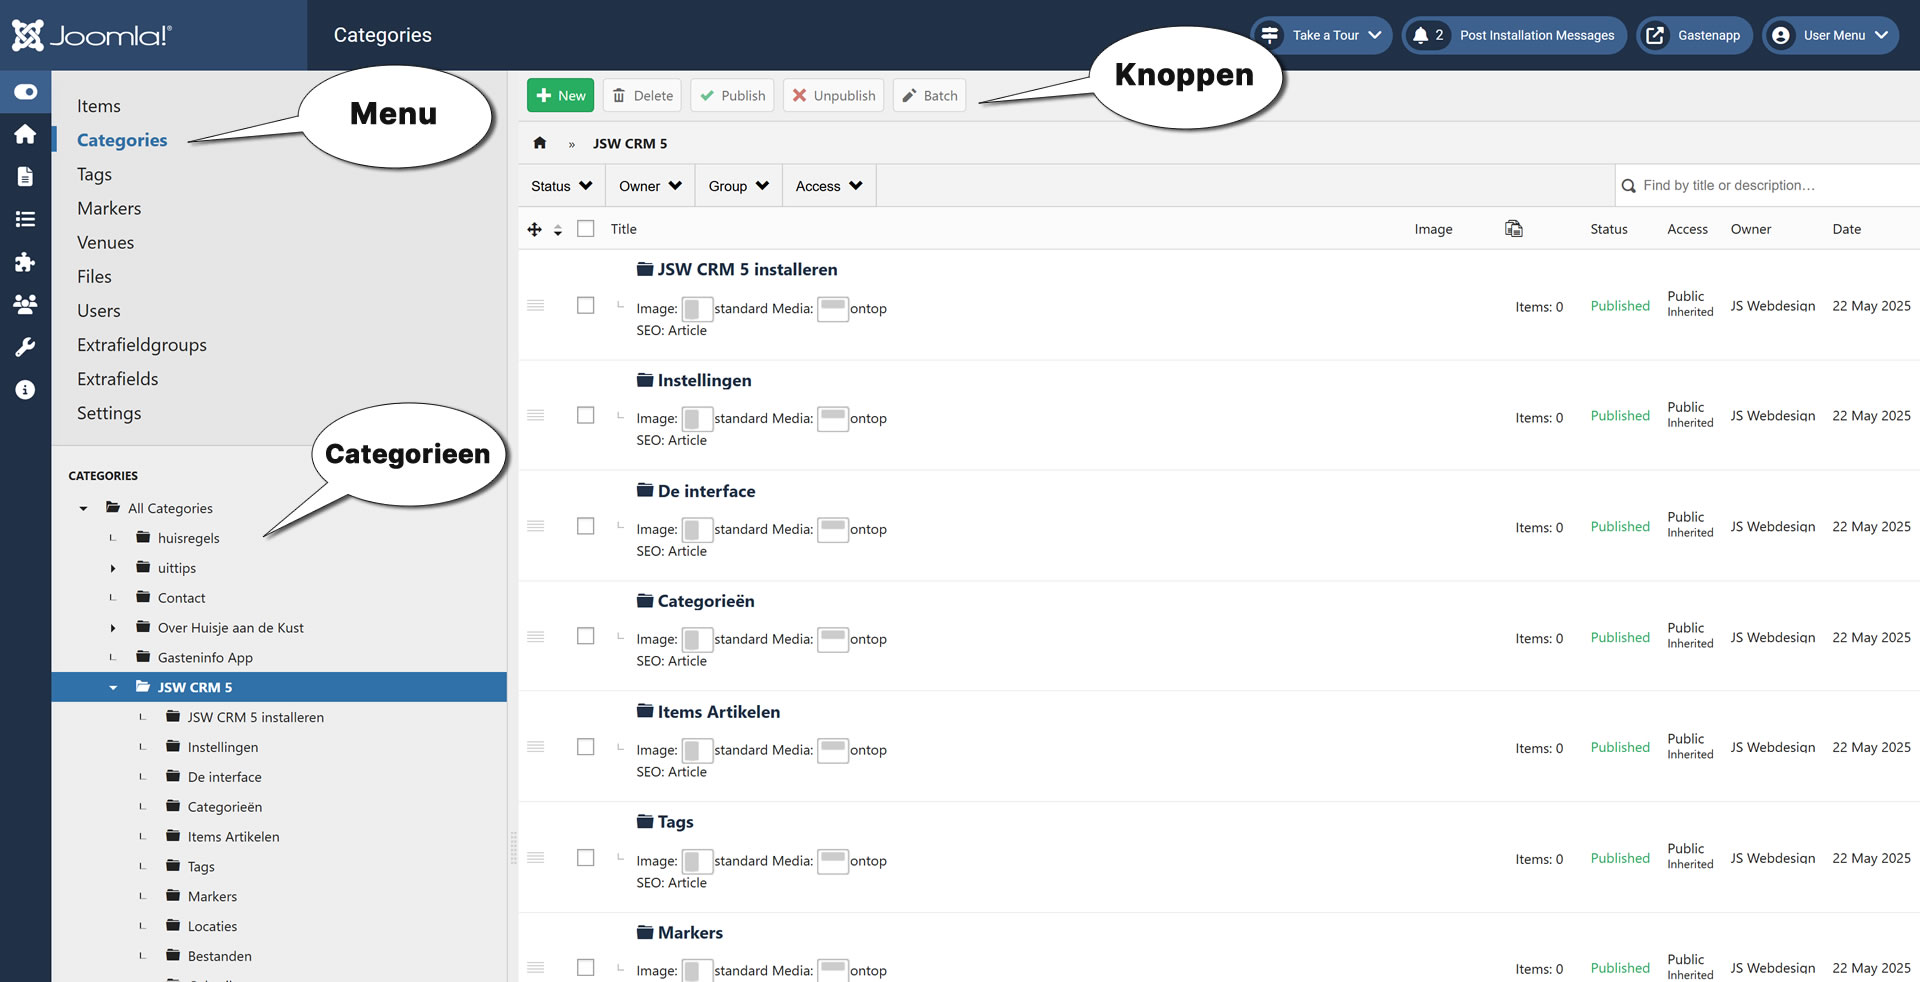Open the Users group icon in sidebar
Viewport: 1920px width, 982px height.
[x=25, y=304]
